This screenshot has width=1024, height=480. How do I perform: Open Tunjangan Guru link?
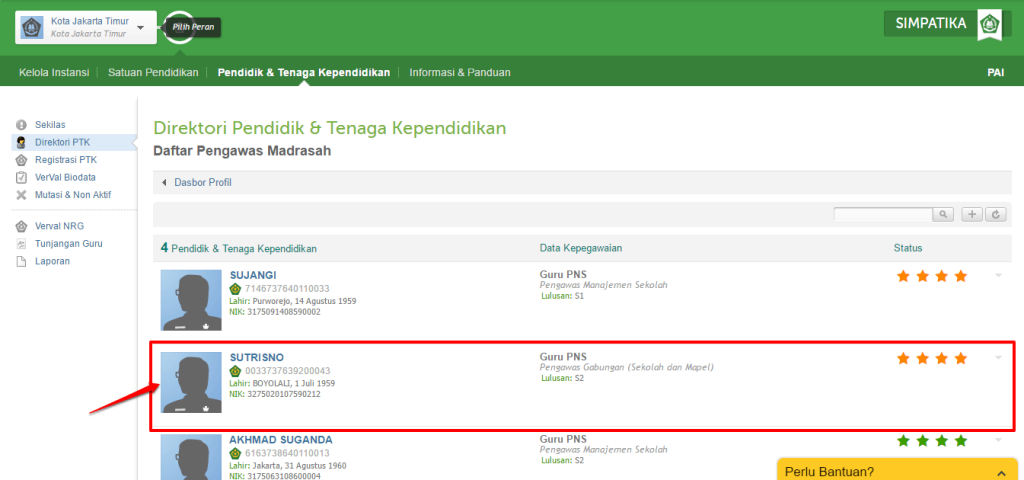click(69, 244)
